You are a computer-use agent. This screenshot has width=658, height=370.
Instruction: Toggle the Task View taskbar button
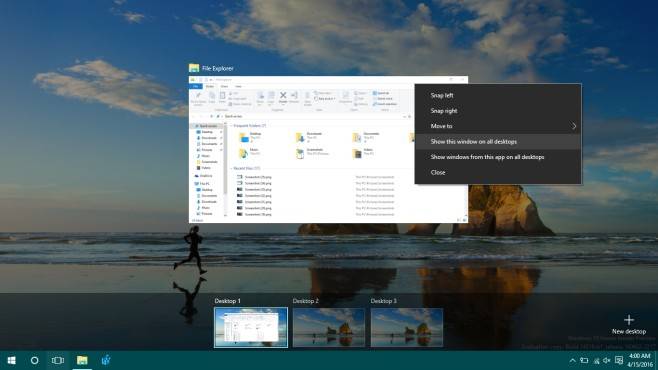coord(58,360)
